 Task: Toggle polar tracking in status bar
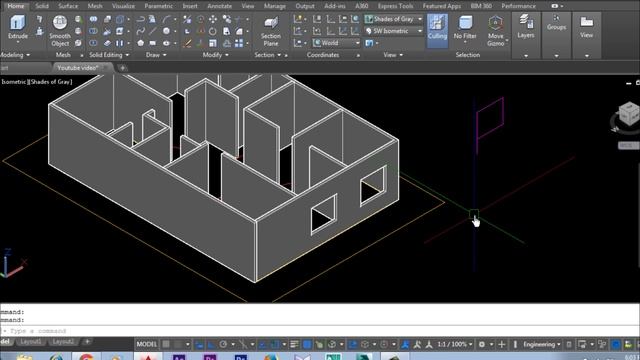pyautogui.click(x=223, y=344)
